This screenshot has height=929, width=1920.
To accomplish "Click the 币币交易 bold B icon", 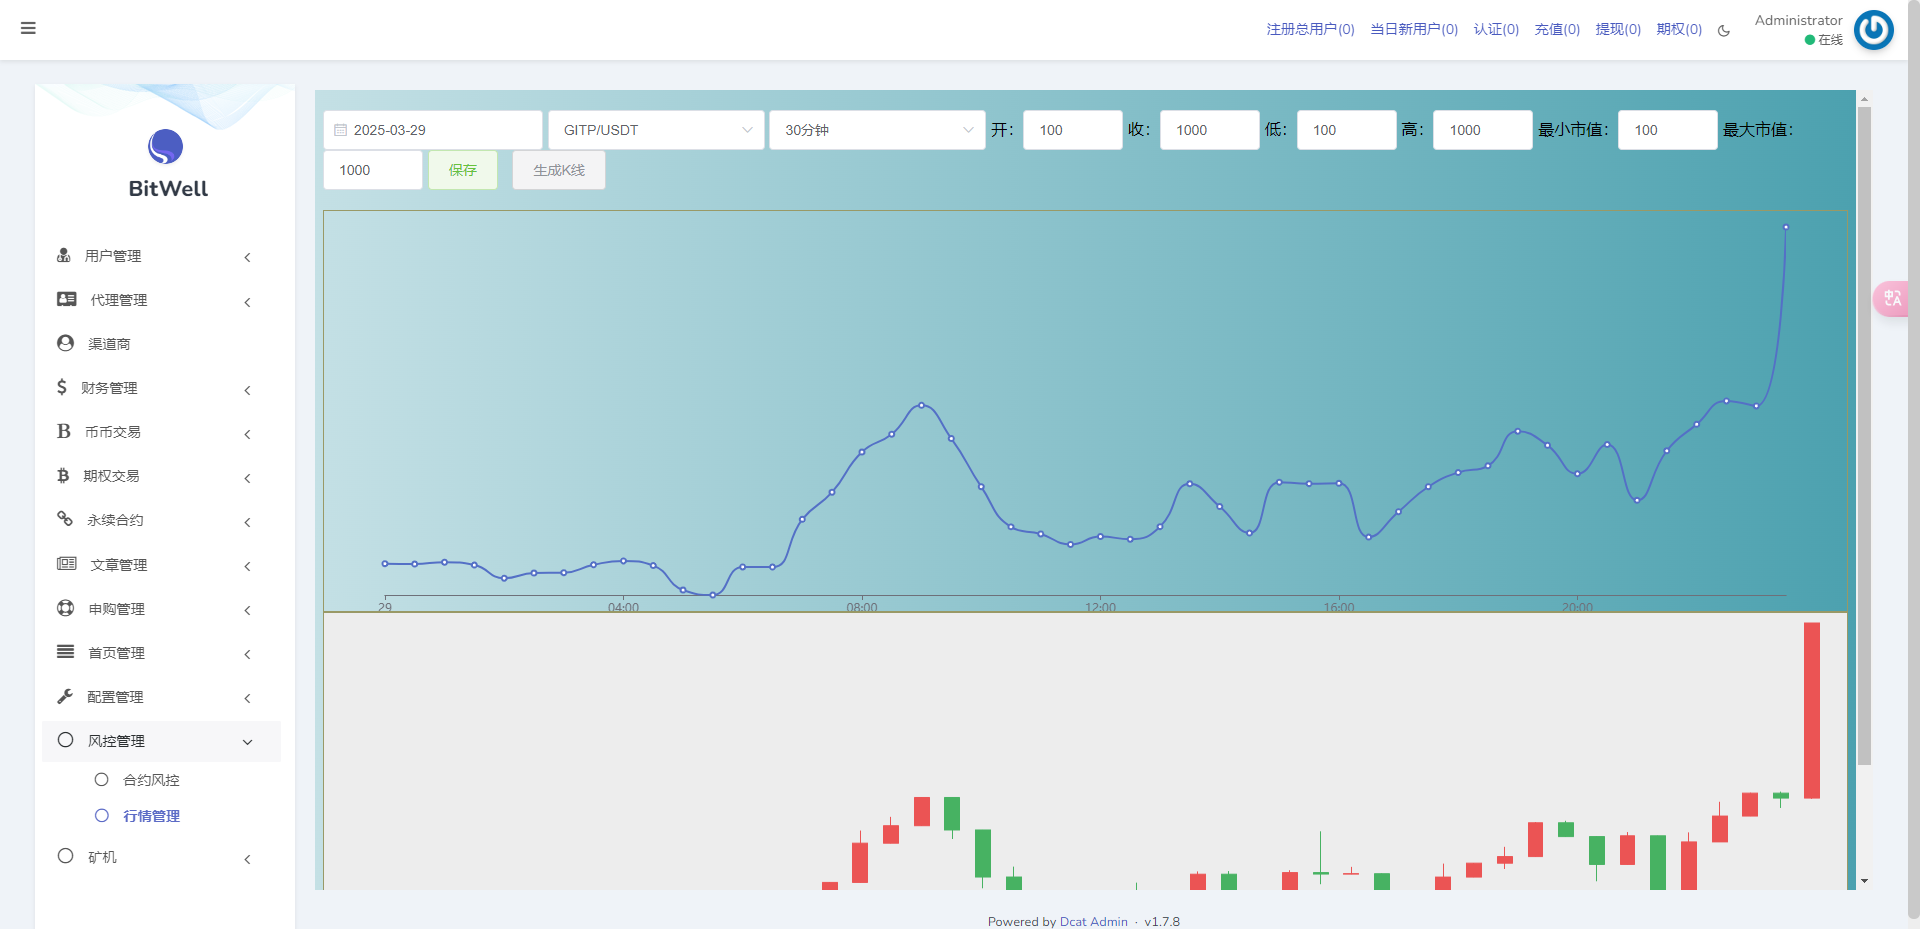I will [64, 431].
